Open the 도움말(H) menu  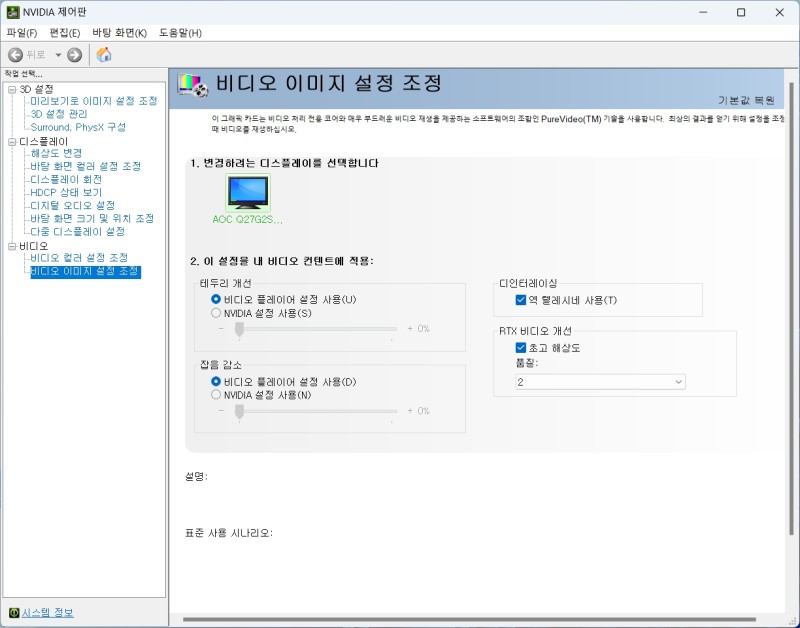(x=181, y=33)
